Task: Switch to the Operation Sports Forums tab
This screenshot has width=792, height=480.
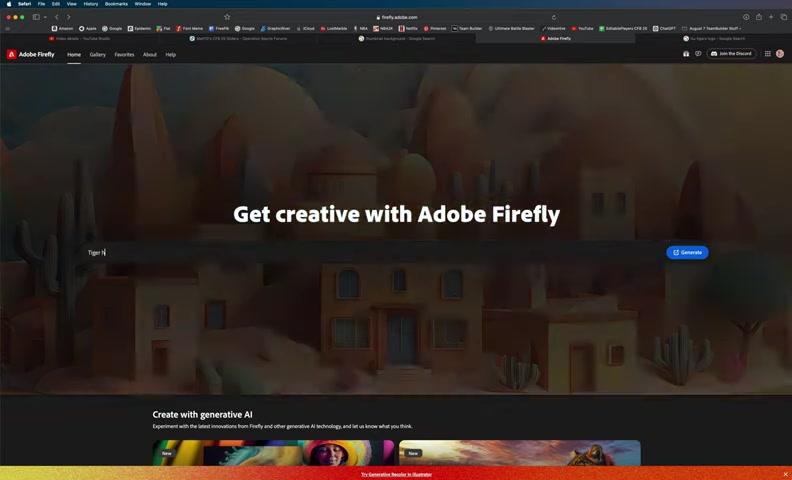Action: [x=238, y=38]
